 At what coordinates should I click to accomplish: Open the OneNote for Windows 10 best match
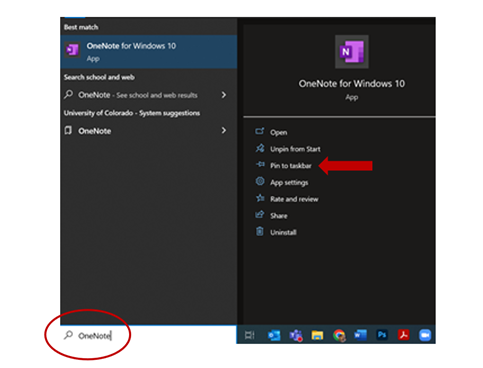(149, 52)
